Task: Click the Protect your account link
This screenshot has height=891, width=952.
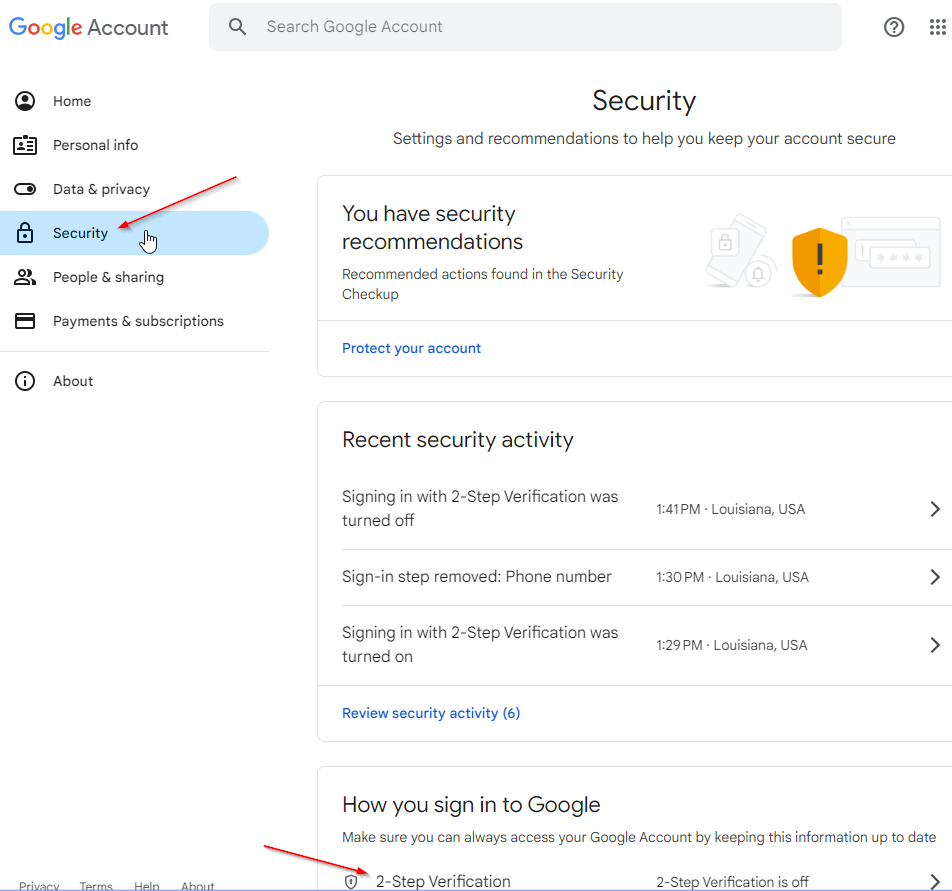Action: pyautogui.click(x=411, y=348)
